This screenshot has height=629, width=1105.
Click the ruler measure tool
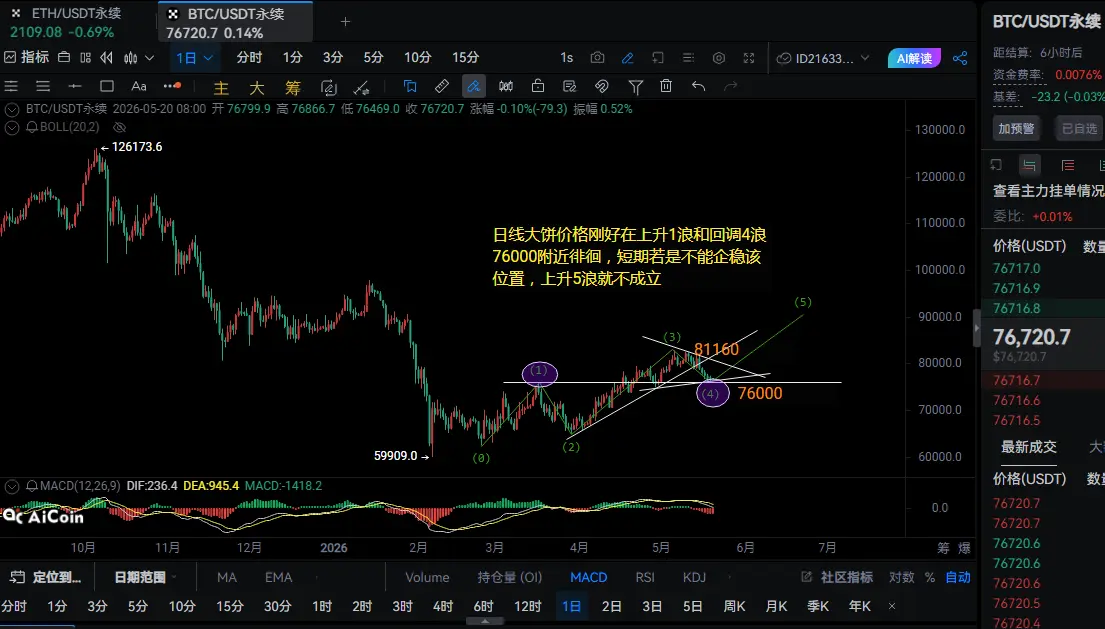coord(442,86)
